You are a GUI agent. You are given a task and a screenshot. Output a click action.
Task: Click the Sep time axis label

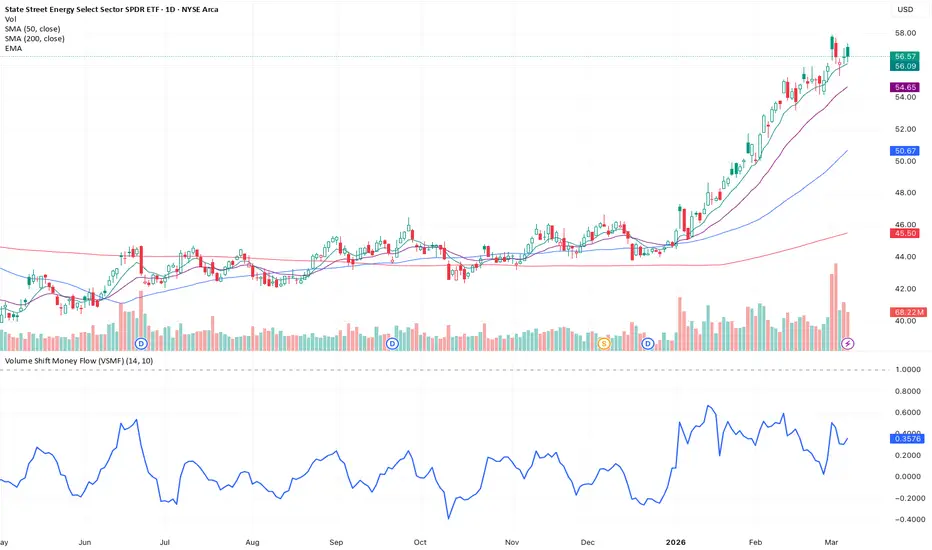tap(336, 542)
